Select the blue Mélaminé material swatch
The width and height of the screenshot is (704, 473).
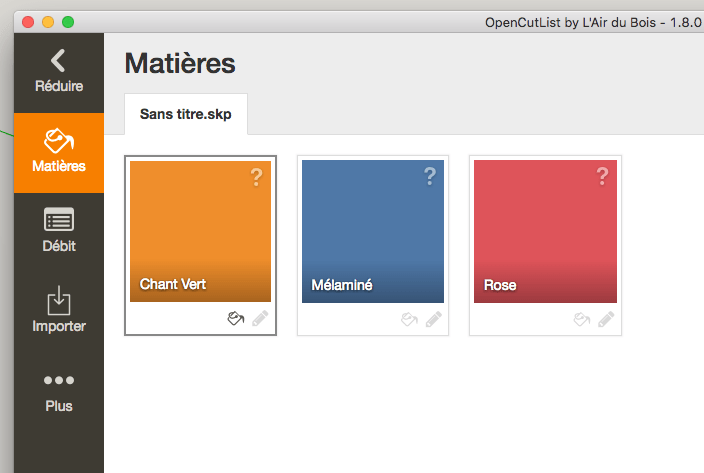point(373,232)
